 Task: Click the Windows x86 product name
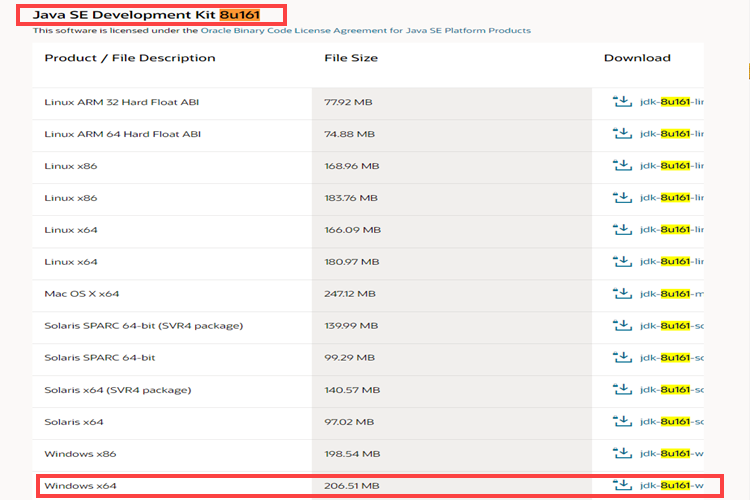coord(80,454)
